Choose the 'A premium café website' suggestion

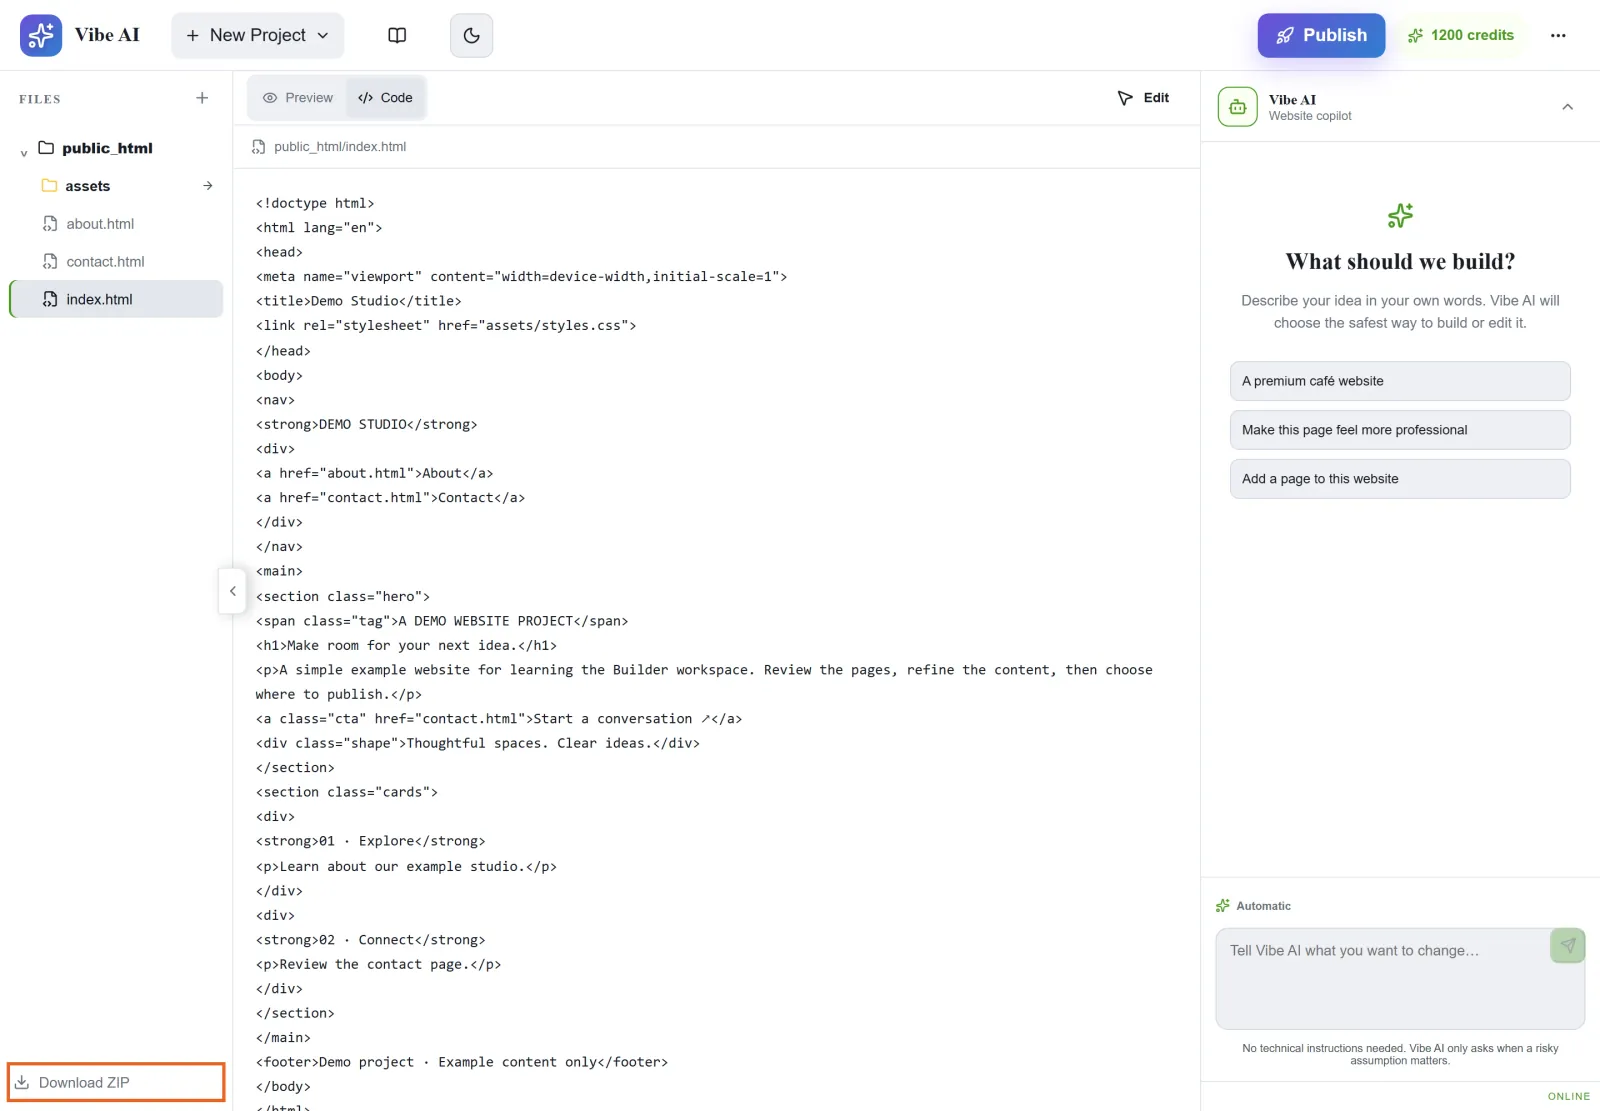click(1400, 381)
